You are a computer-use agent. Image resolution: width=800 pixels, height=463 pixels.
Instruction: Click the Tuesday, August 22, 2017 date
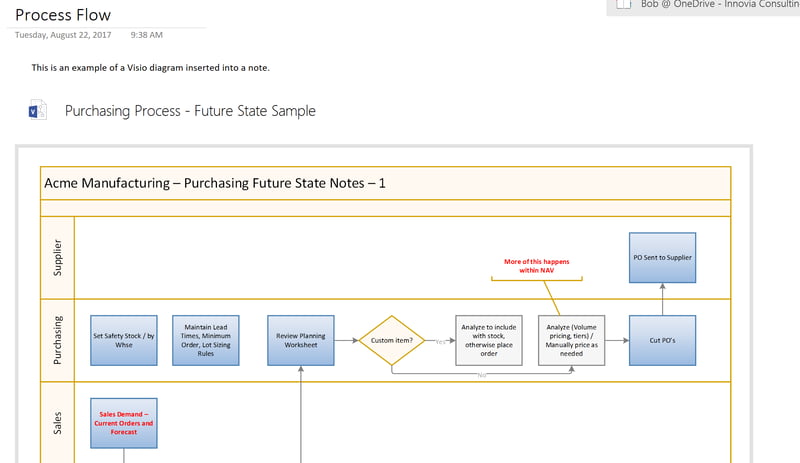(x=62, y=35)
